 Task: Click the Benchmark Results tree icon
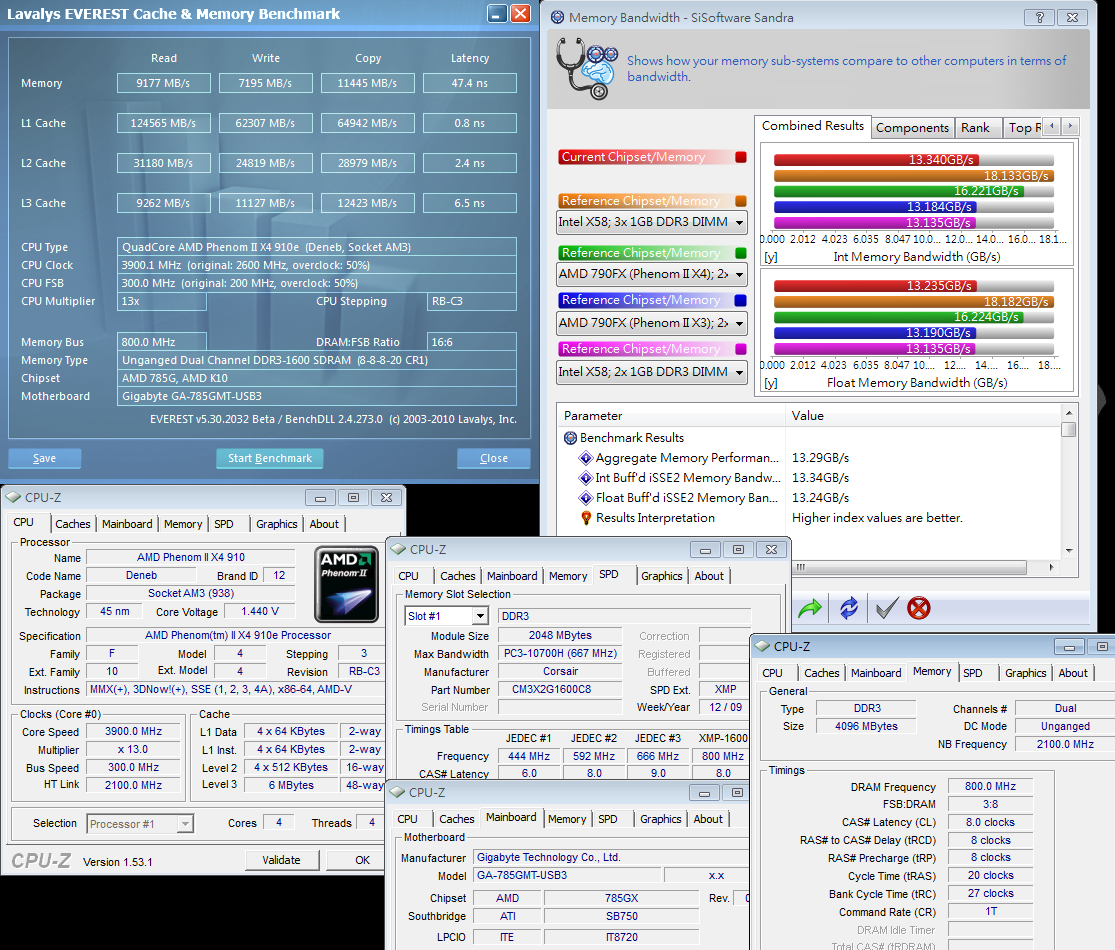pos(570,438)
